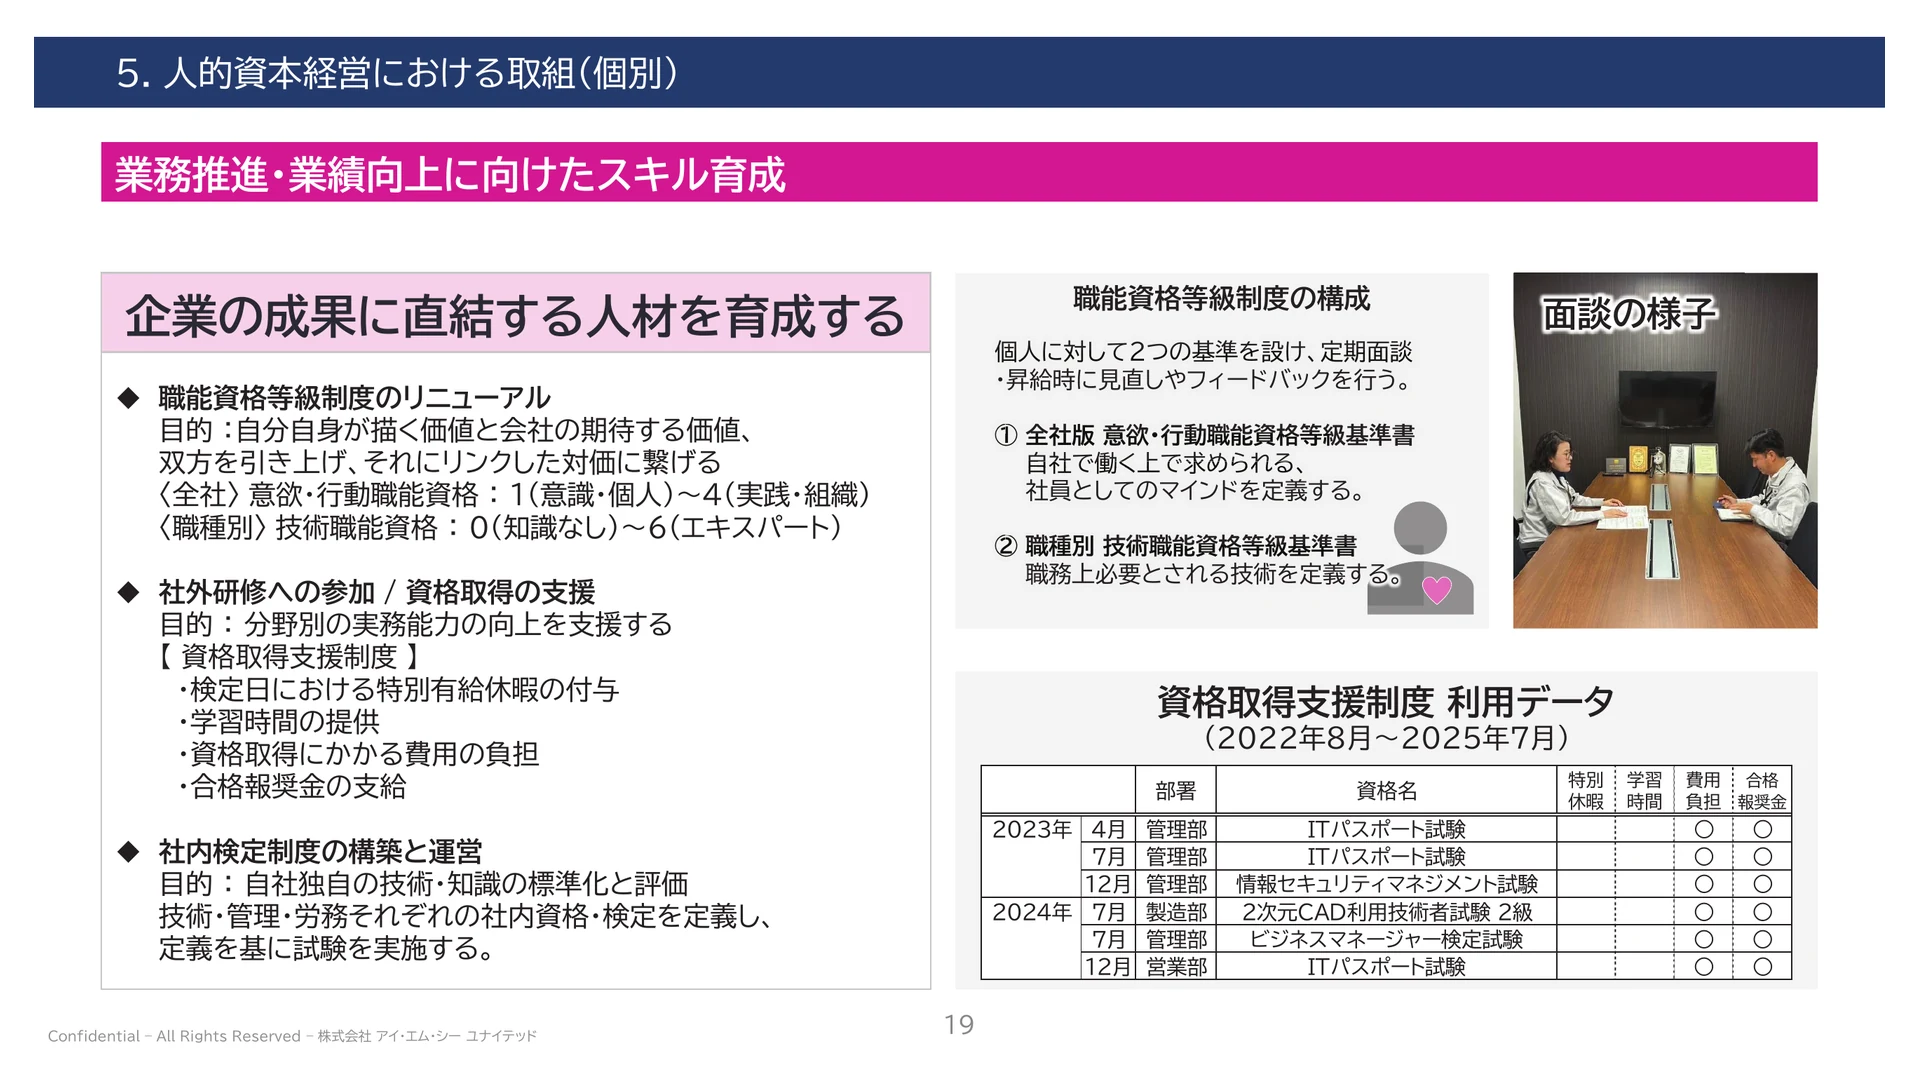Select the cell 2次元CAD利用技術者試験 2級
Image resolution: width=1920 pixels, height=1080 pixels.
click(1386, 912)
